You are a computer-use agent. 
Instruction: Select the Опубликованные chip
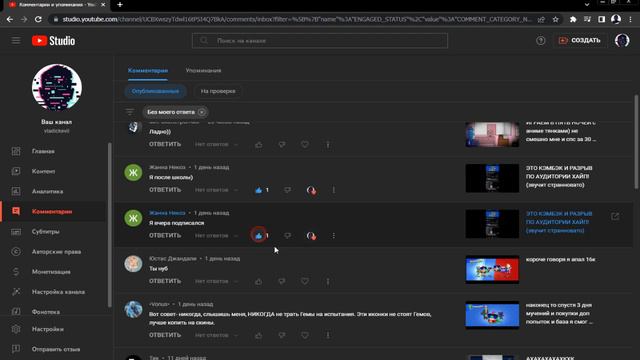(x=155, y=91)
